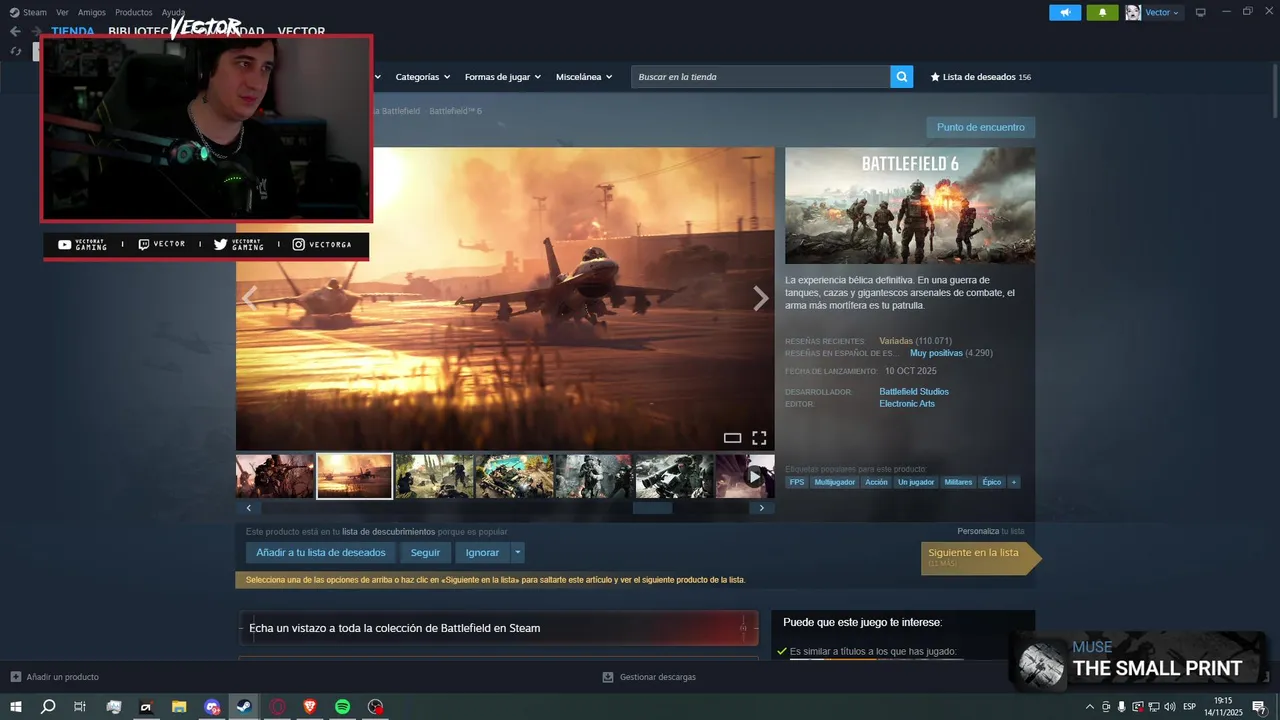Open the Battlefield 6 capsule image
Viewport: 1280px width, 720px height.
point(910,206)
